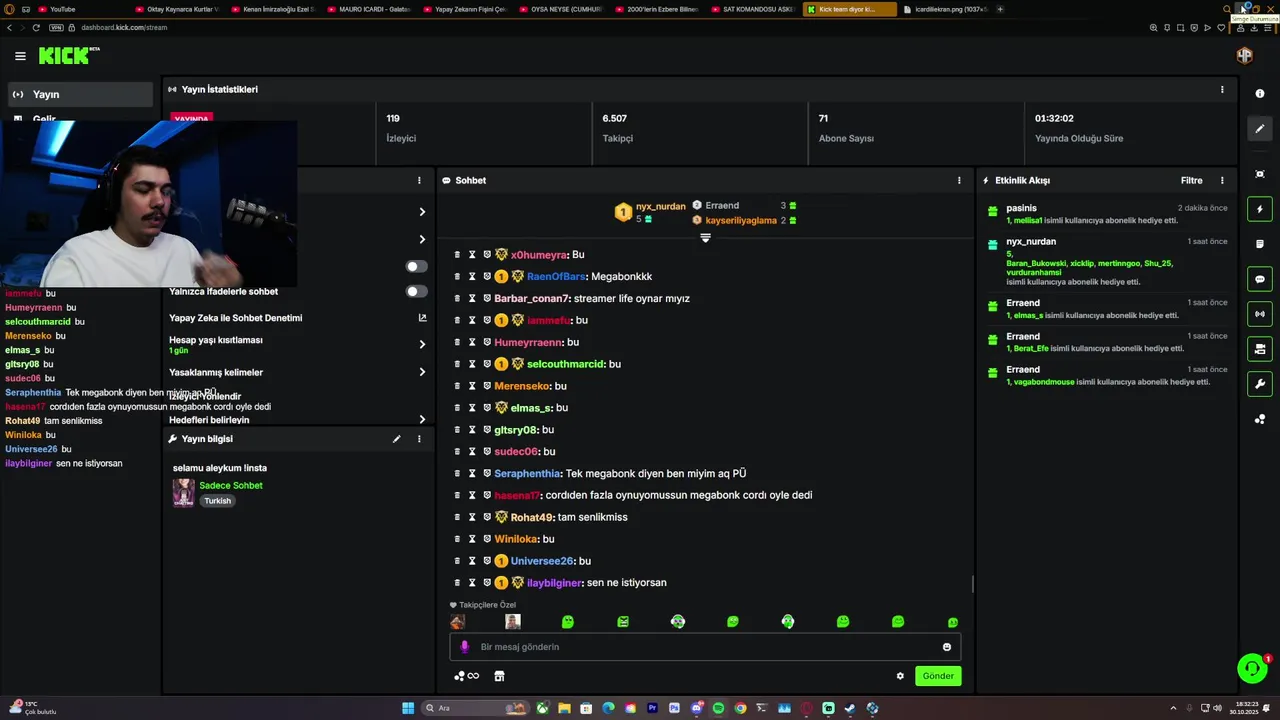This screenshot has width=1280, height=720.
Task: Open the Windows Start button on the taskbar
Action: coord(408,708)
